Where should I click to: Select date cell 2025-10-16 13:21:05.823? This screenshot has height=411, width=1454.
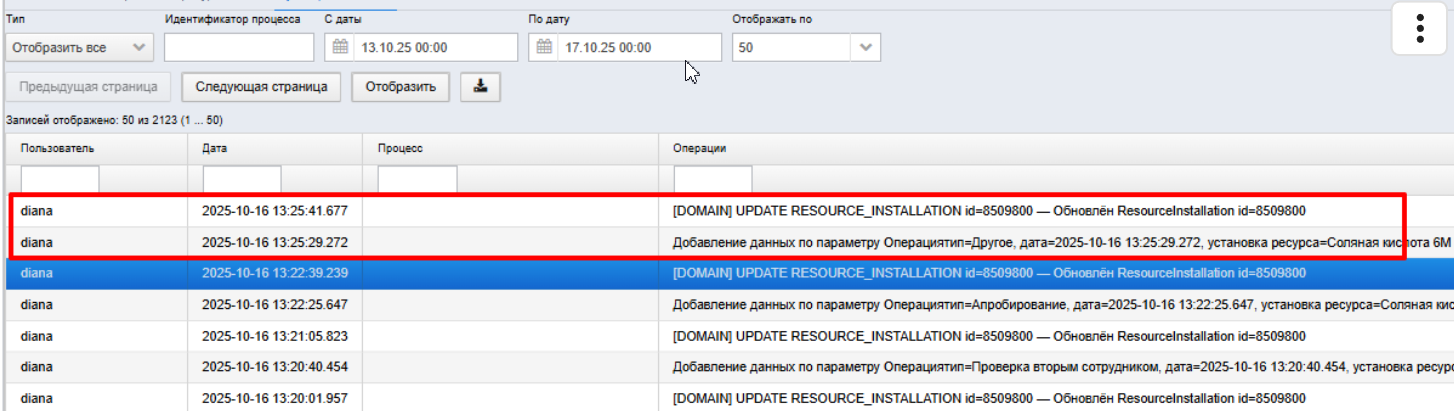pos(275,336)
